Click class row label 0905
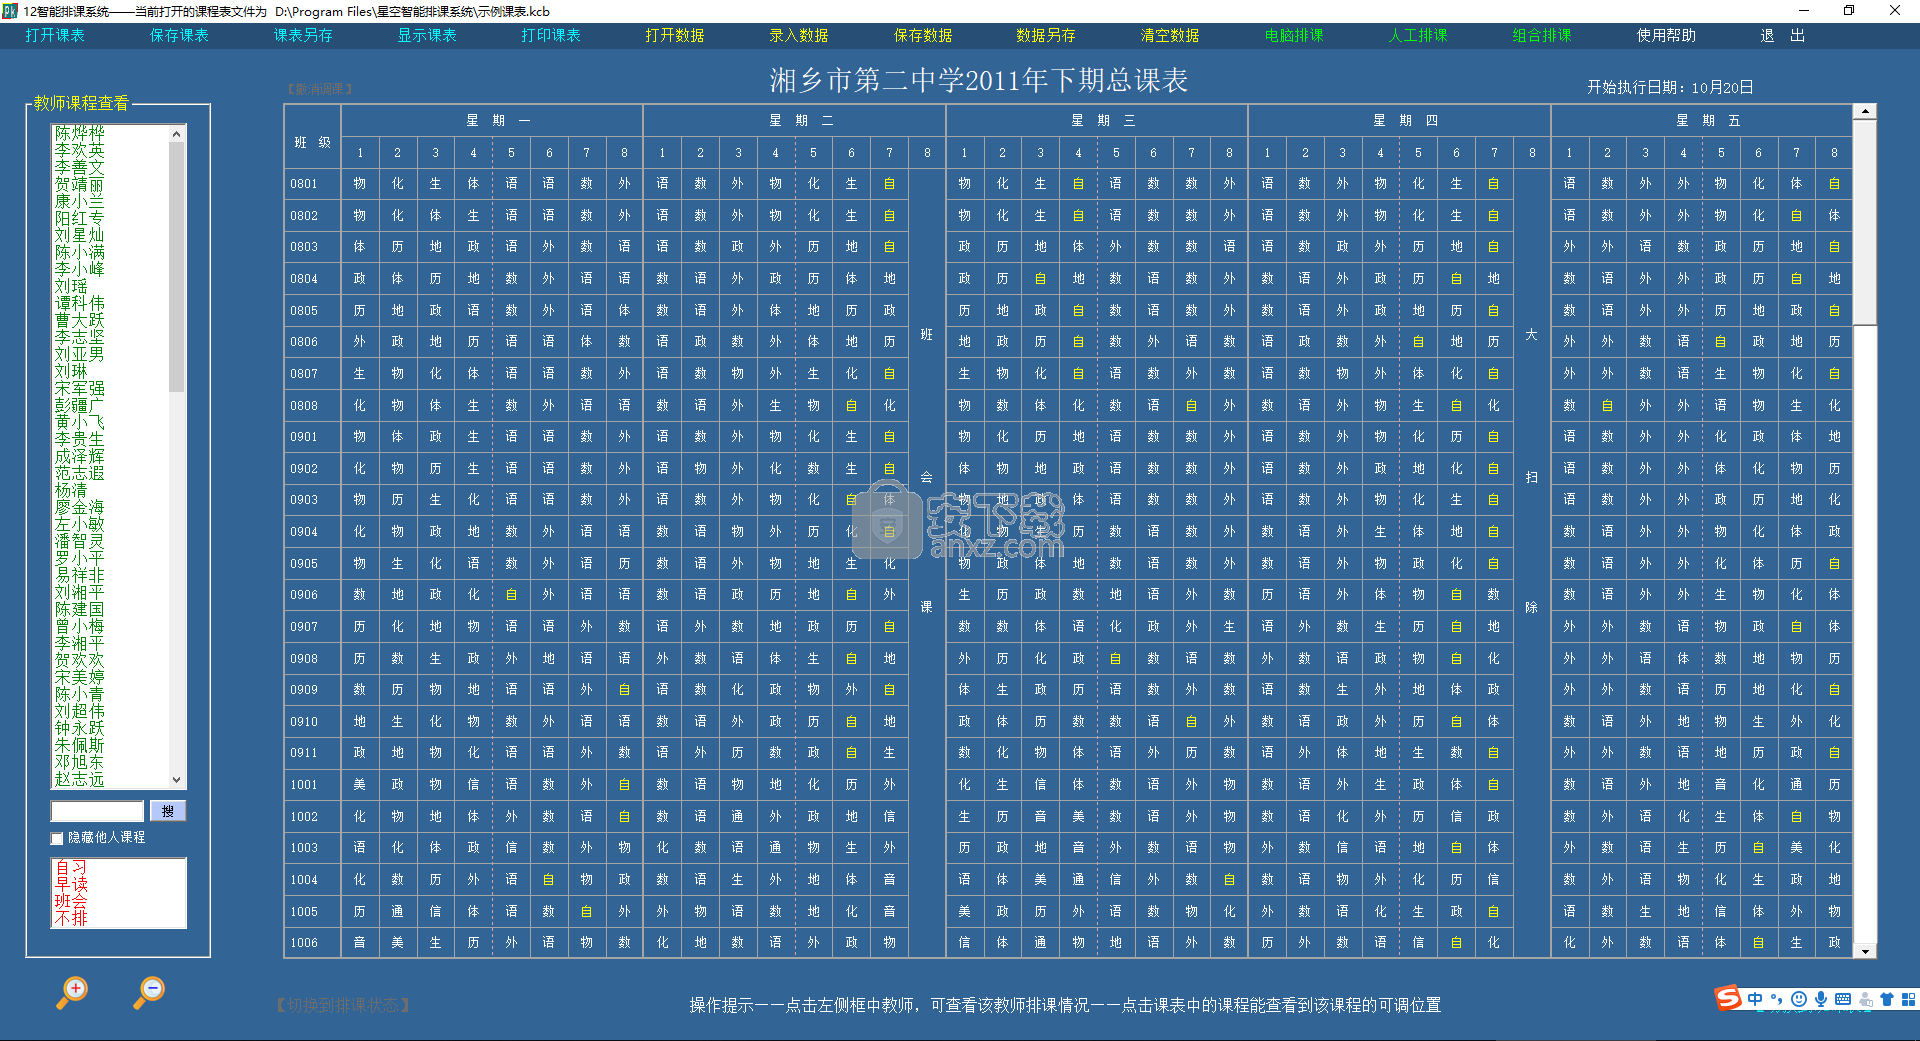Screen dimensions: 1920x1041 304,563
